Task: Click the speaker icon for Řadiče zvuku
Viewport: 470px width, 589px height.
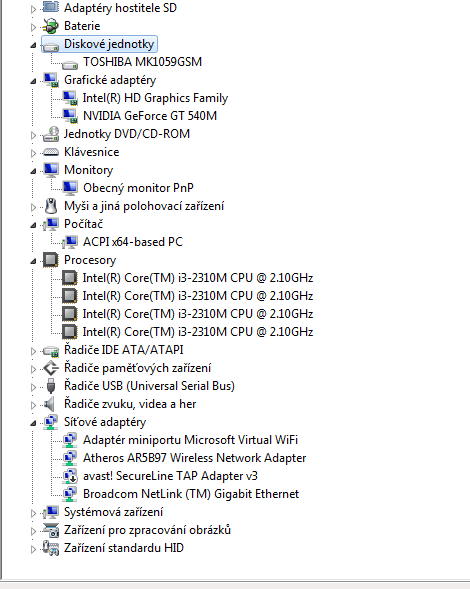Action: [x=50, y=404]
